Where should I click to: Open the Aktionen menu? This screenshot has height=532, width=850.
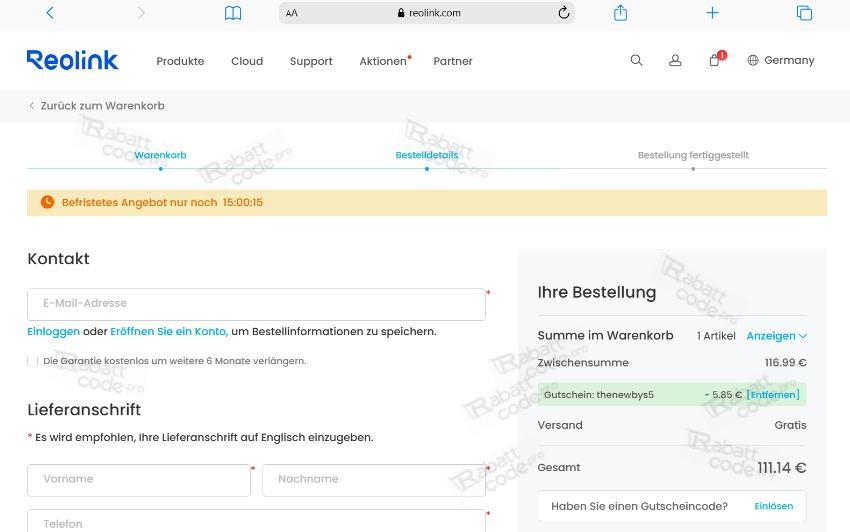point(383,61)
